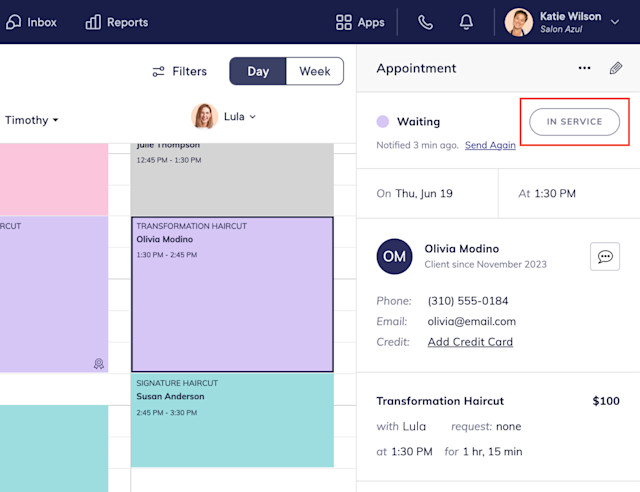Click the phone number (310) 555-0184

pos(468,301)
